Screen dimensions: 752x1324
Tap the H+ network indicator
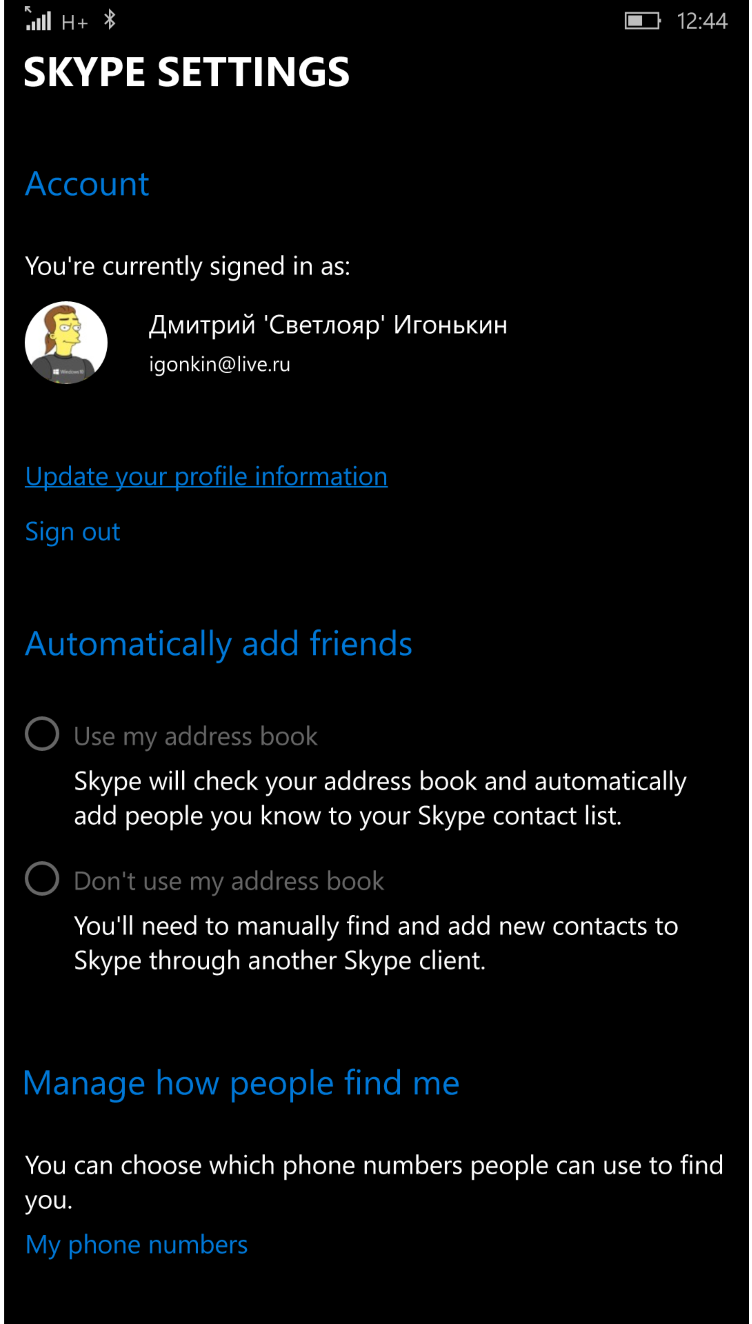pyautogui.click(x=75, y=21)
